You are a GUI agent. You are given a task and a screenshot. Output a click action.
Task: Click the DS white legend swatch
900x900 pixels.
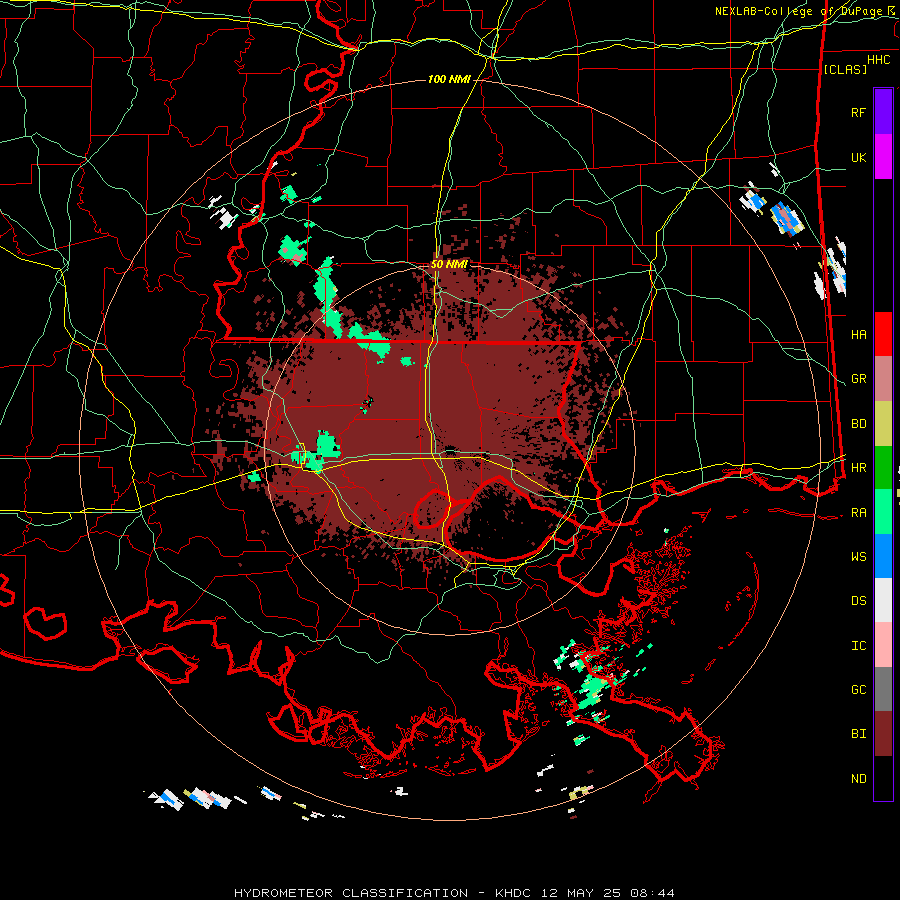click(x=883, y=600)
